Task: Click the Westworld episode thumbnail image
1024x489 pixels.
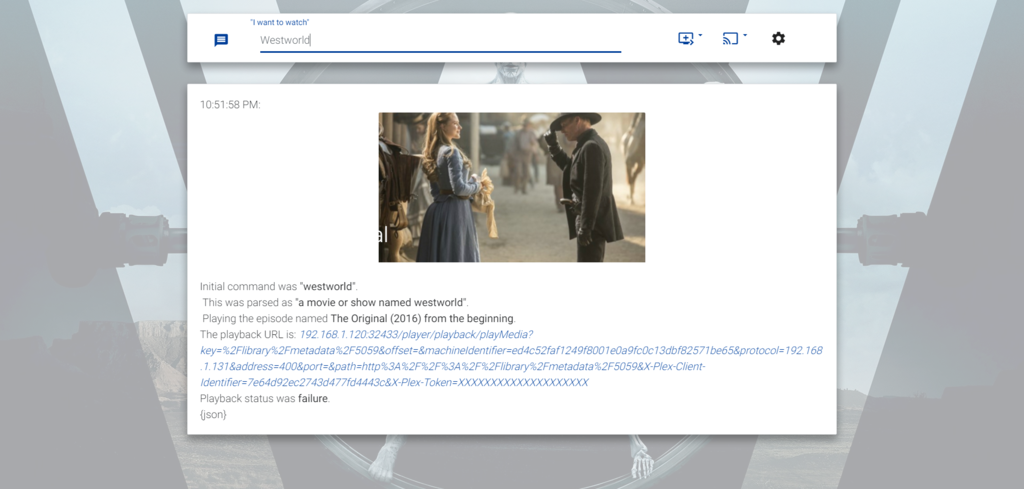Action: pyautogui.click(x=512, y=187)
